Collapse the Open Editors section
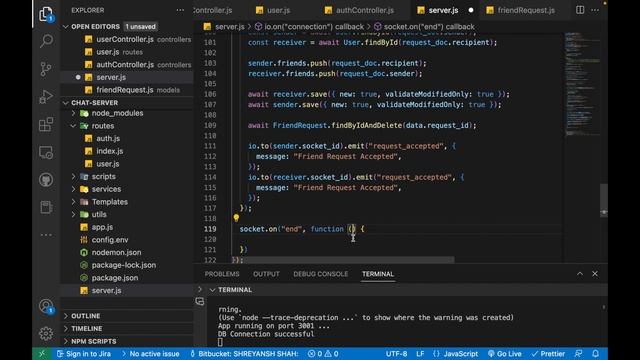The width and height of the screenshot is (640, 360). click(66, 27)
